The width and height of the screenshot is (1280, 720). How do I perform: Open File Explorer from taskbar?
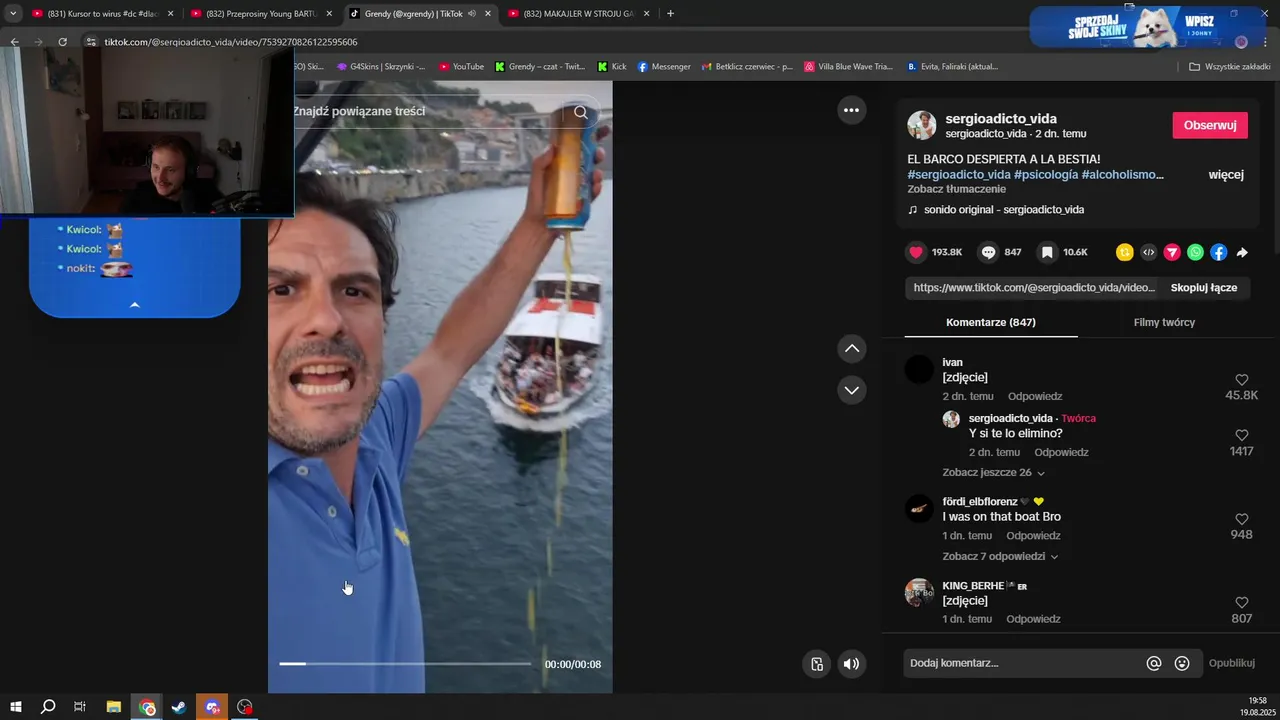(x=113, y=707)
